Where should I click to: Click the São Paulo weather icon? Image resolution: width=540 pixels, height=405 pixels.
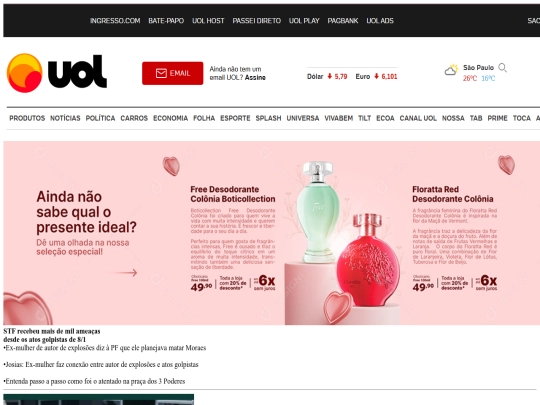coord(451,70)
